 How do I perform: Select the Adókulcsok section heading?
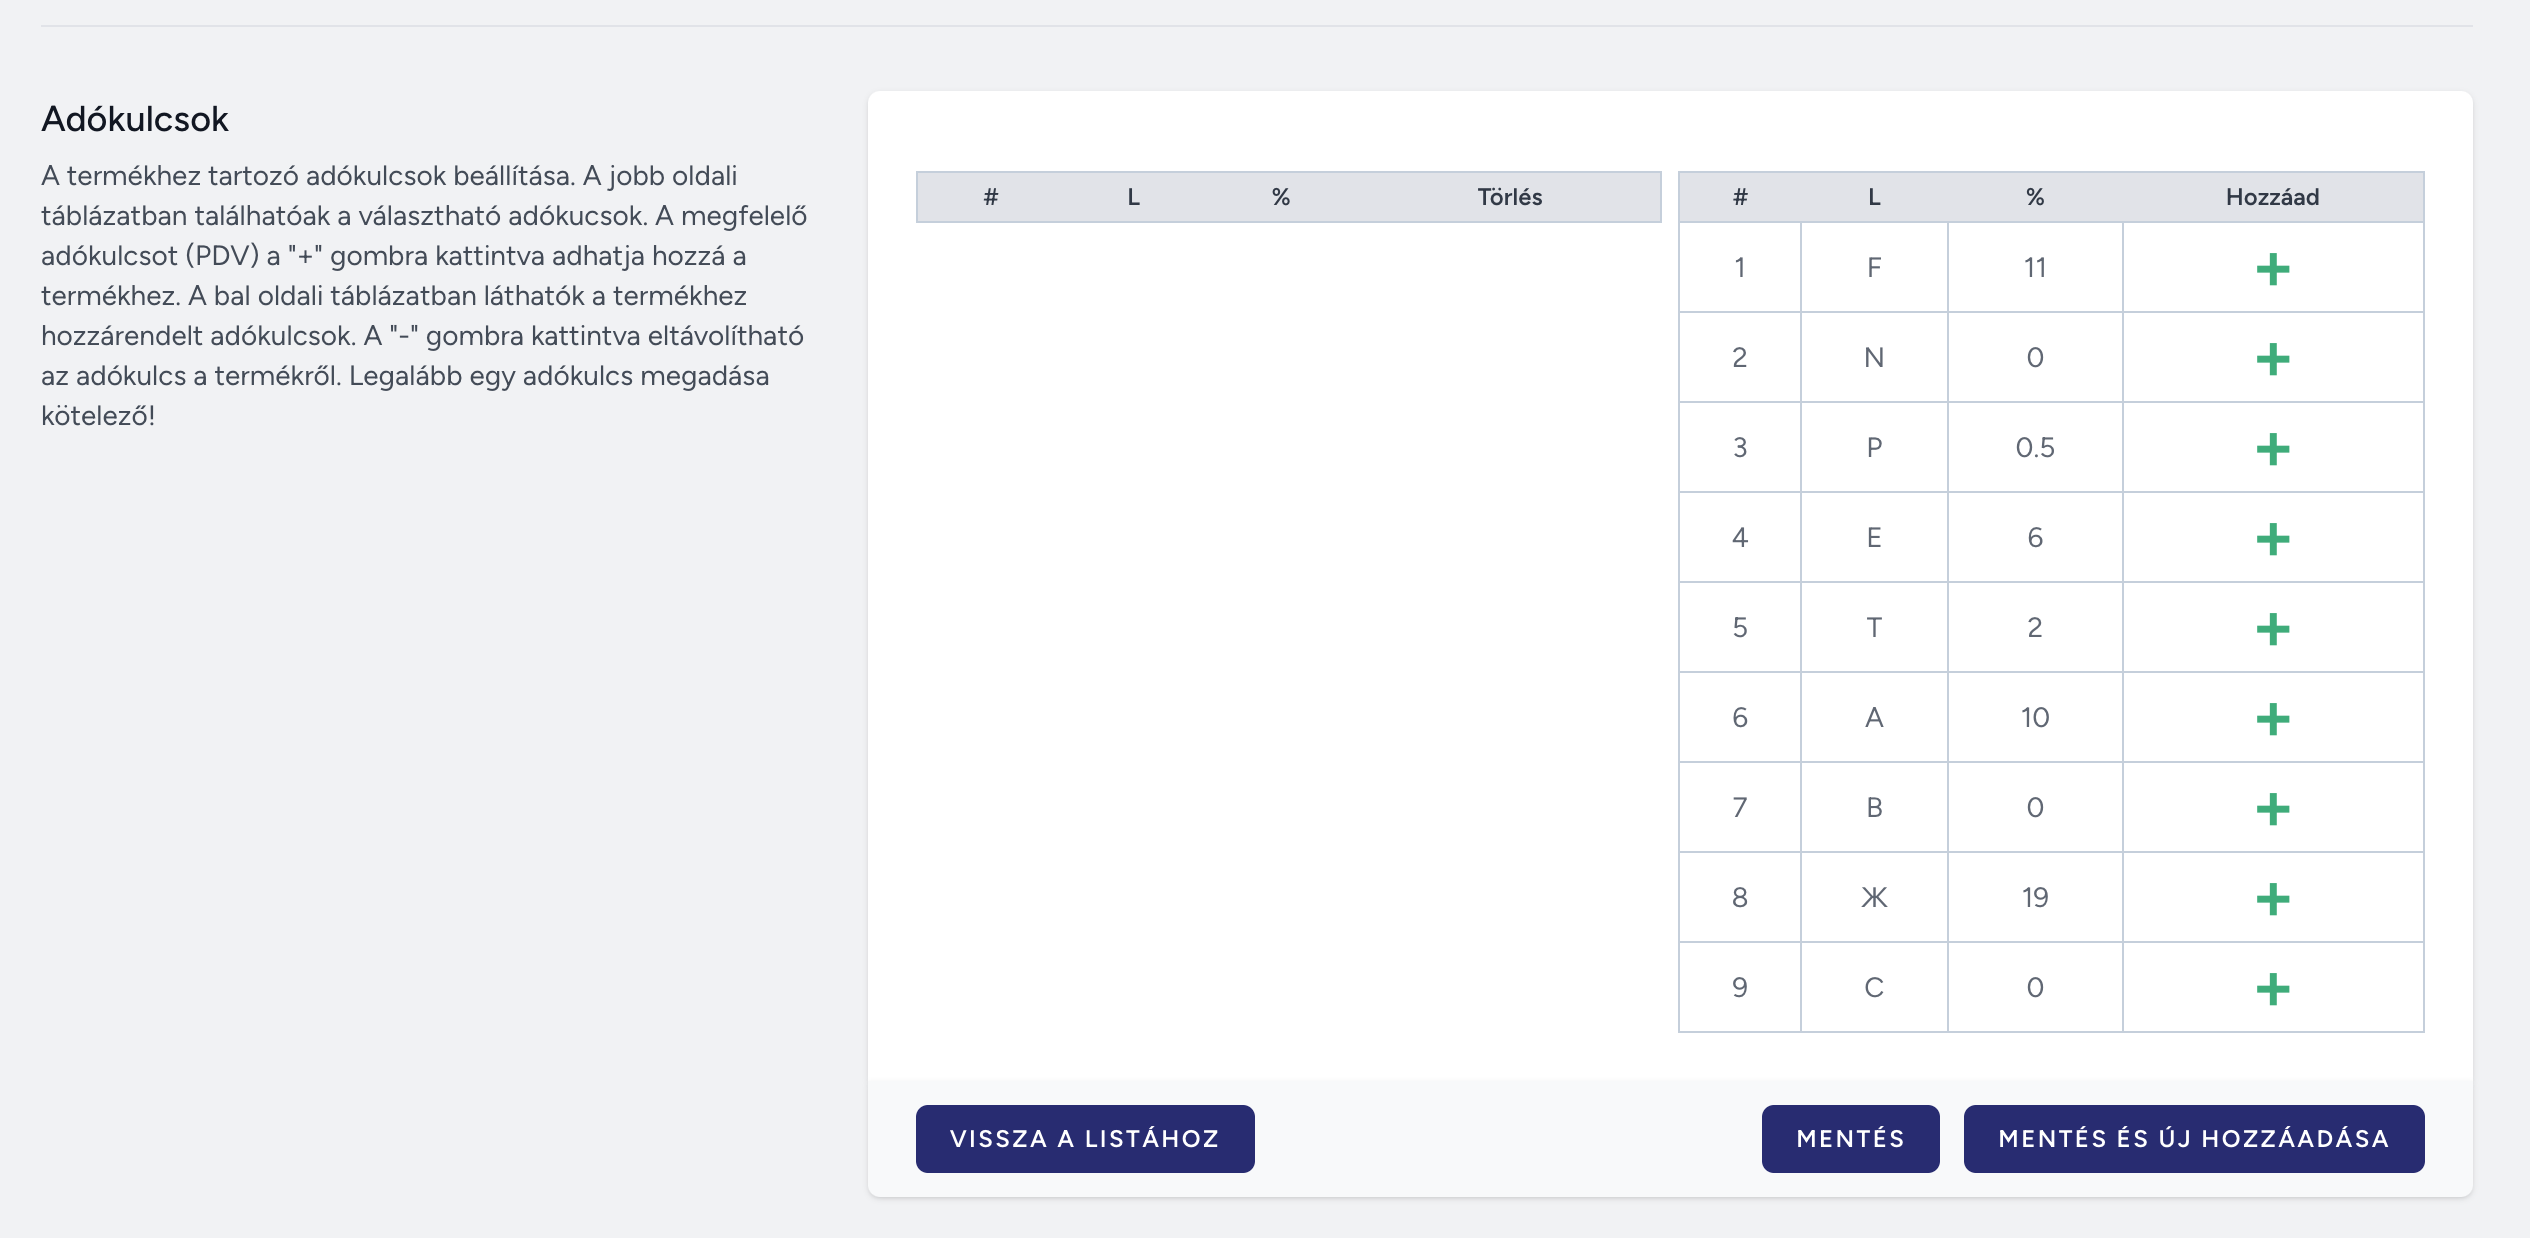point(135,119)
